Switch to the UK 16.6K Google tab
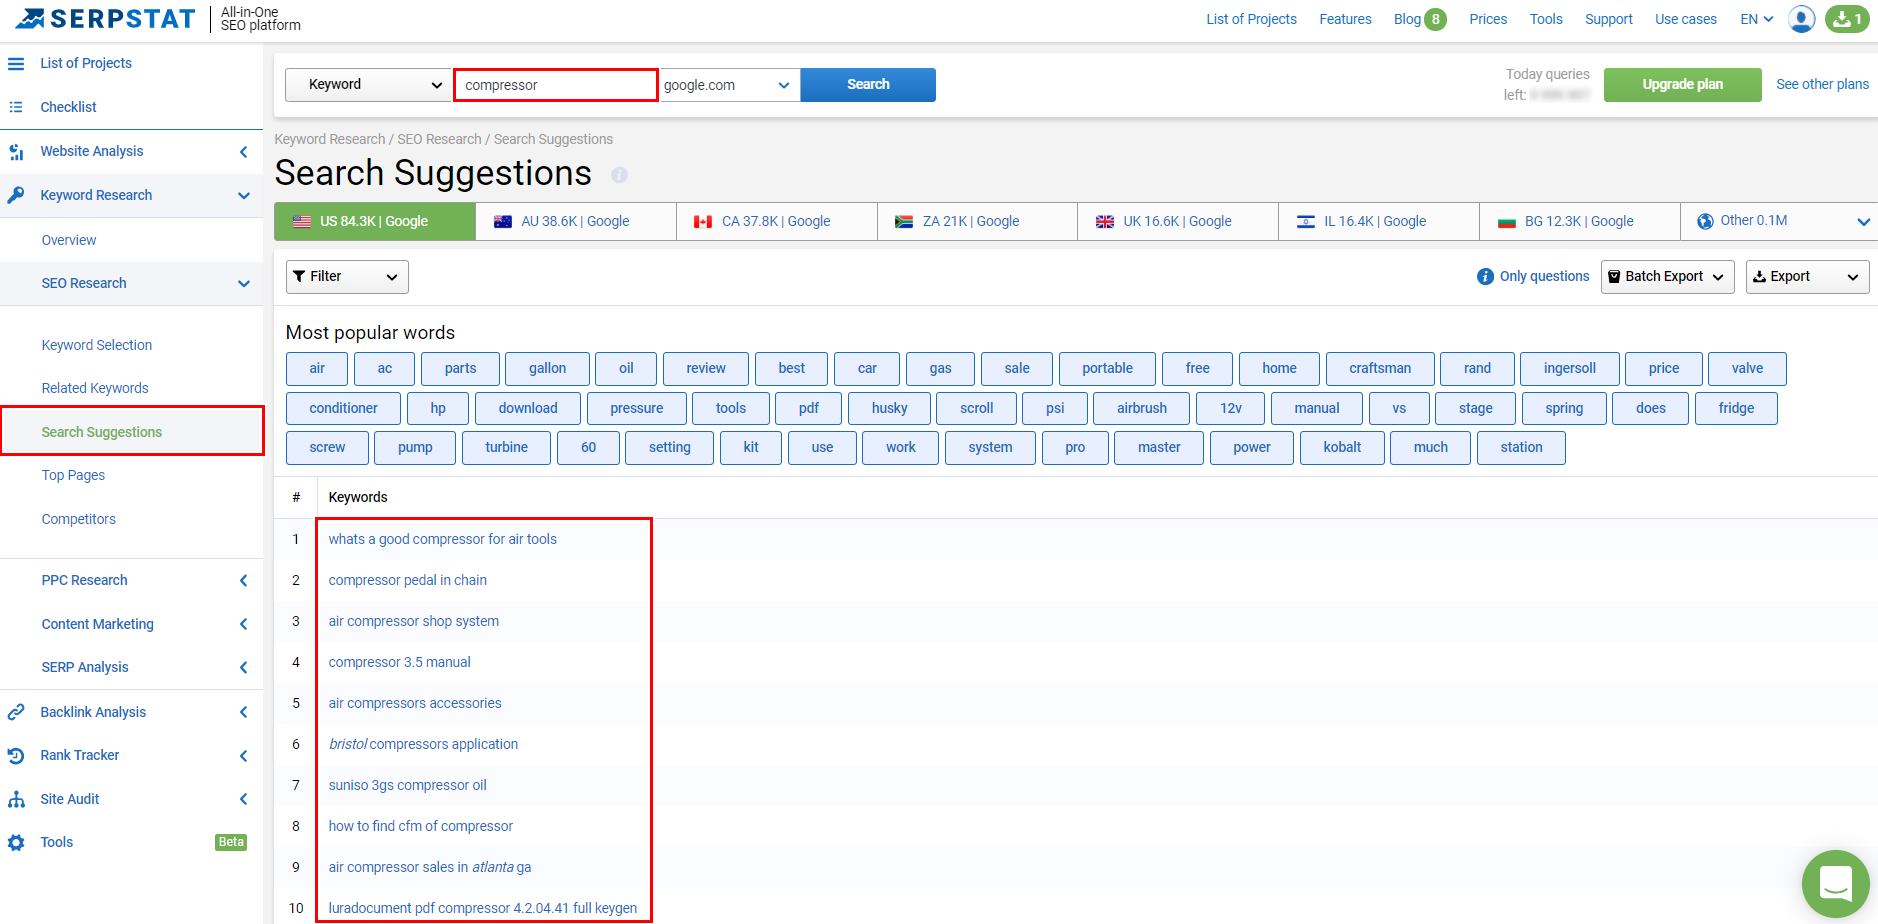 1177,220
